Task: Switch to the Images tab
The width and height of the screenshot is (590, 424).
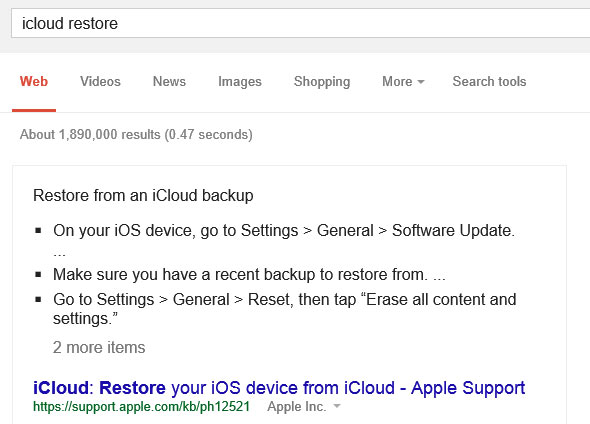Action: [x=240, y=82]
